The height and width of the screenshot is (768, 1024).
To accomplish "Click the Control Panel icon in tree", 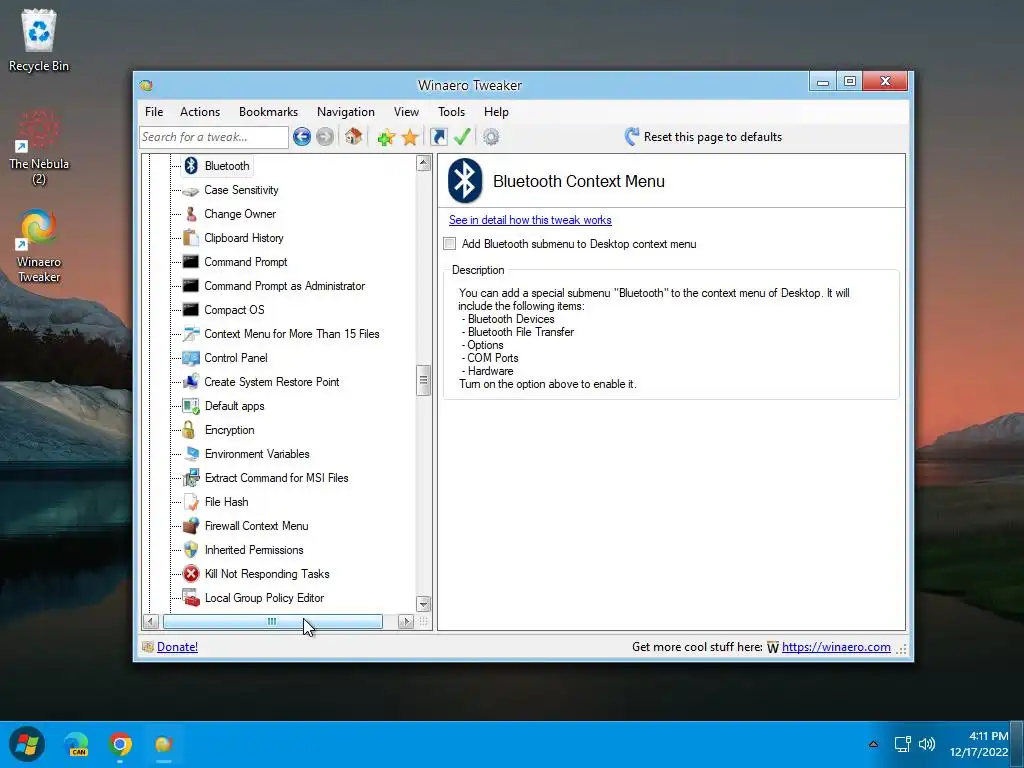I will point(191,358).
